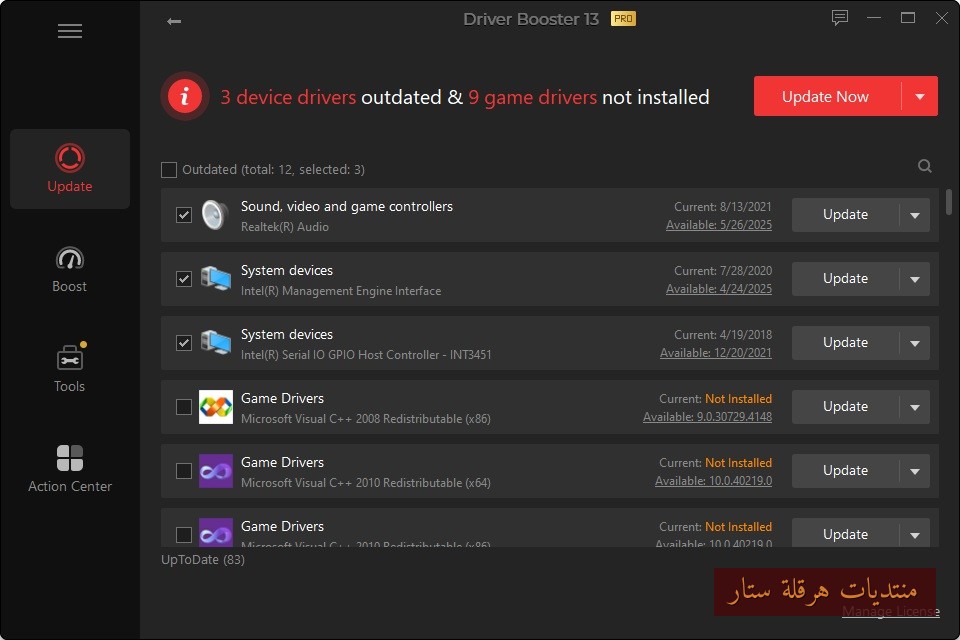This screenshot has width=960, height=640.
Task: Select 'Current: 4/19/2018' text
Action: tap(722, 335)
